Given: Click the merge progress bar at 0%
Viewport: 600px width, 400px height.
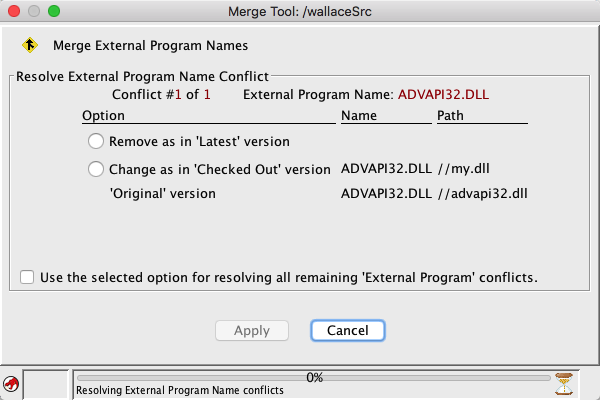Looking at the screenshot, I should pyautogui.click(x=314, y=378).
